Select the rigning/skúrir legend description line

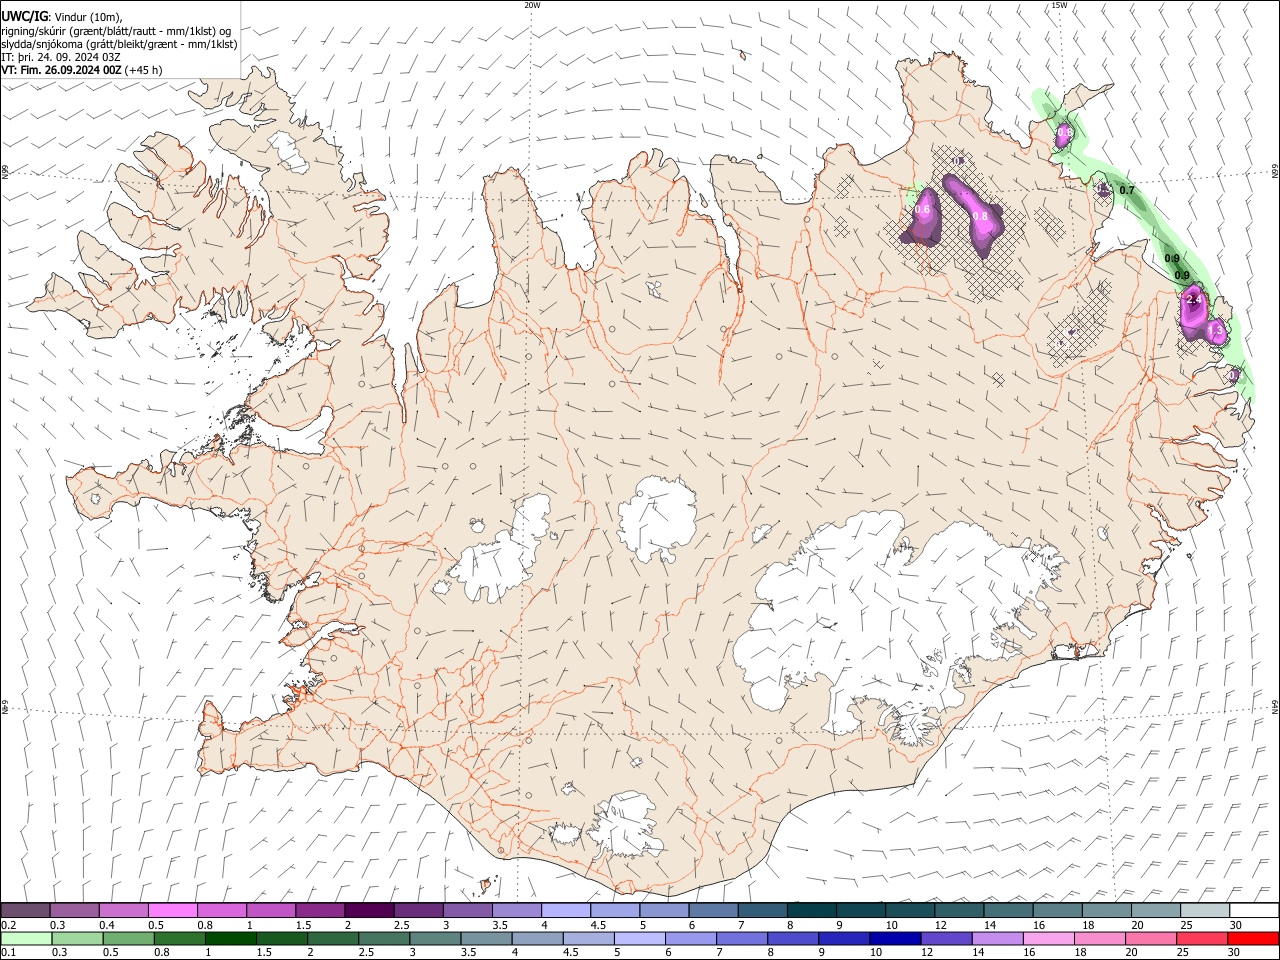(x=116, y=30)
